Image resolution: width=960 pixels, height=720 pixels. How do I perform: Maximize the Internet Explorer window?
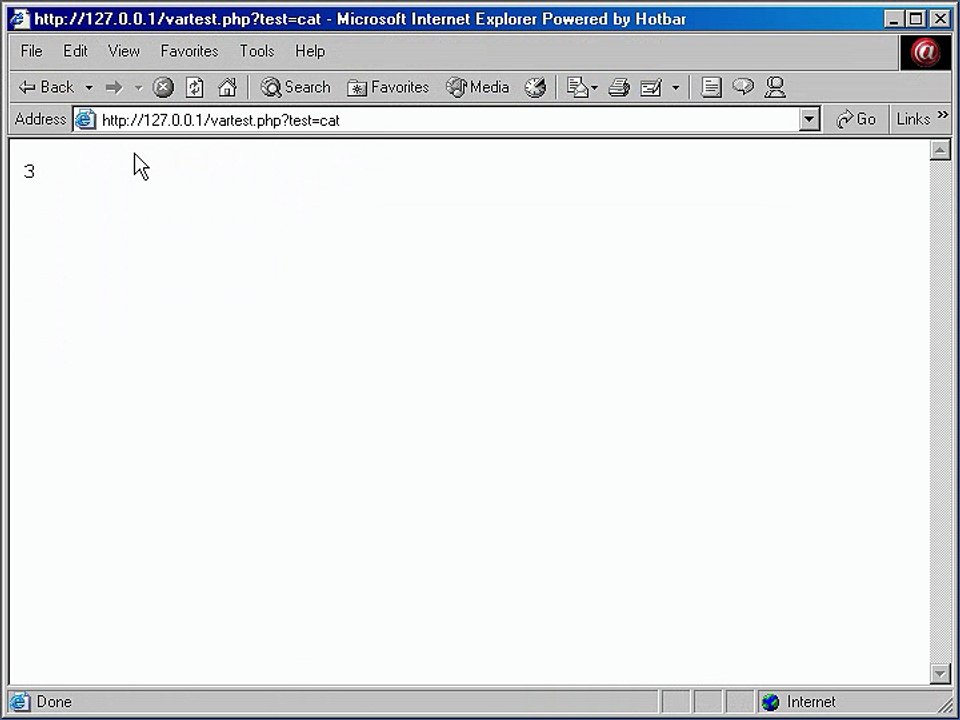(917, 19)
